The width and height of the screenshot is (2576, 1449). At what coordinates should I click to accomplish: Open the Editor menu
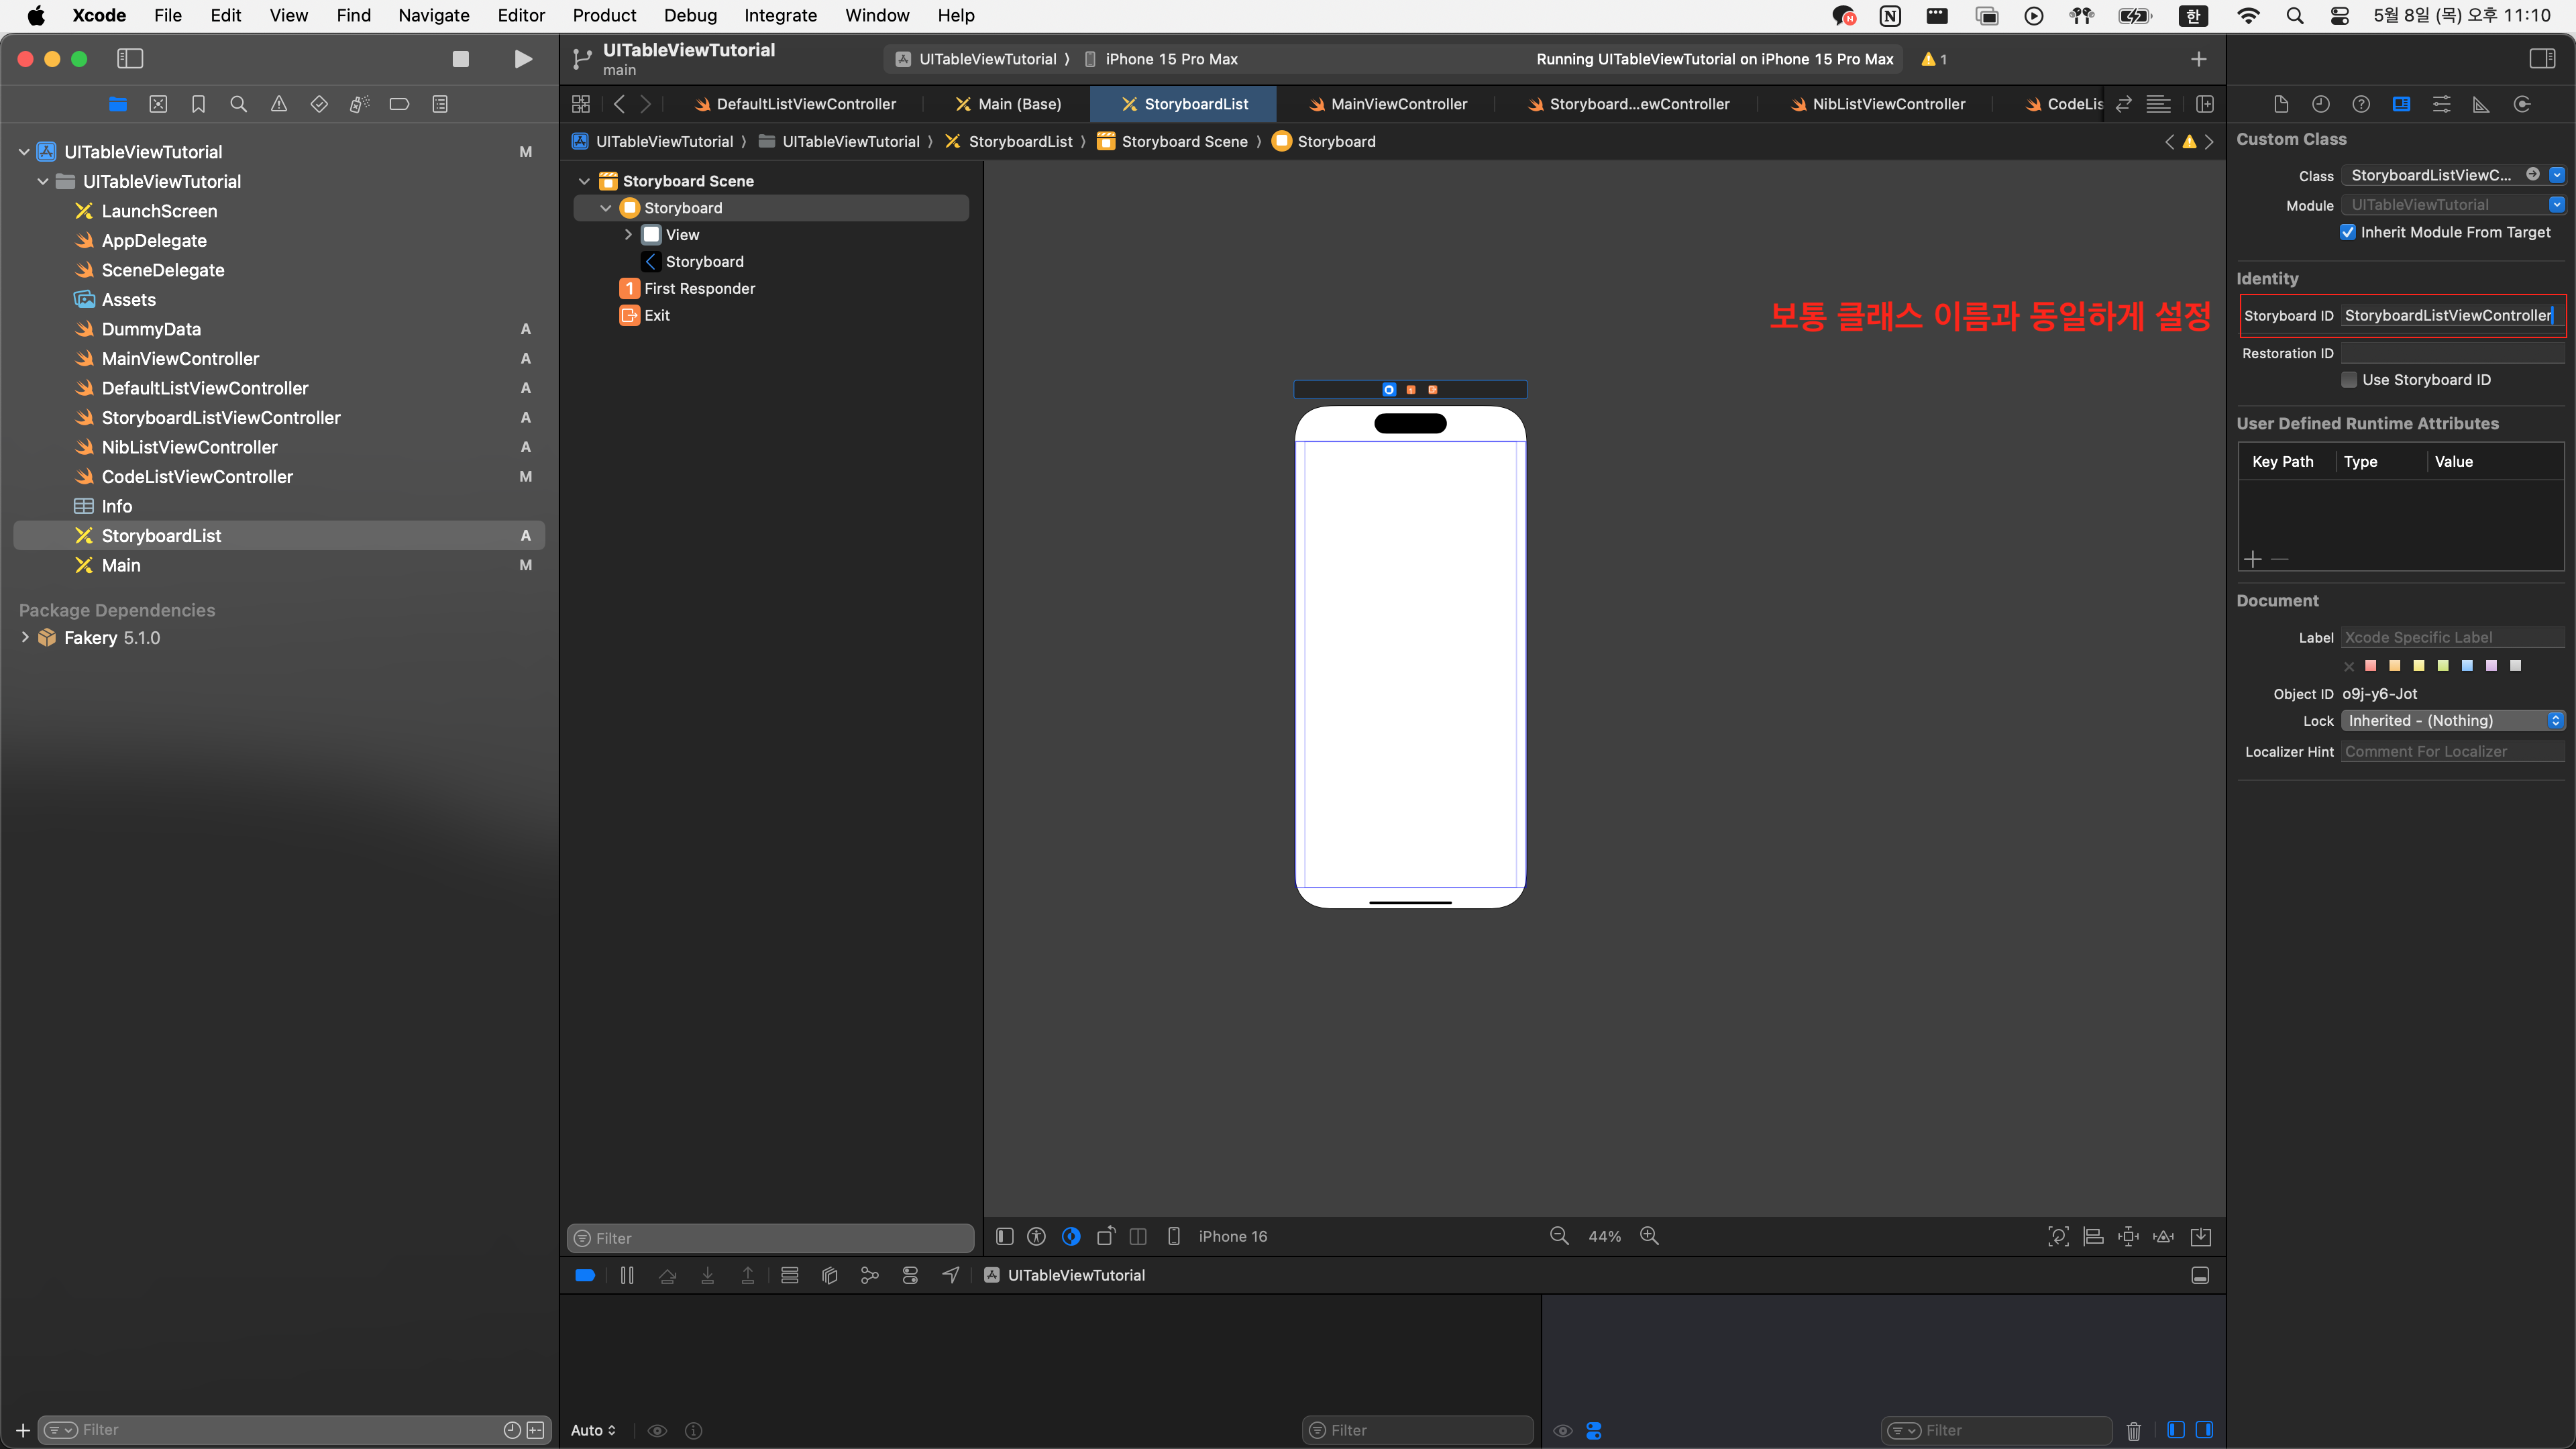pos(521,15)
